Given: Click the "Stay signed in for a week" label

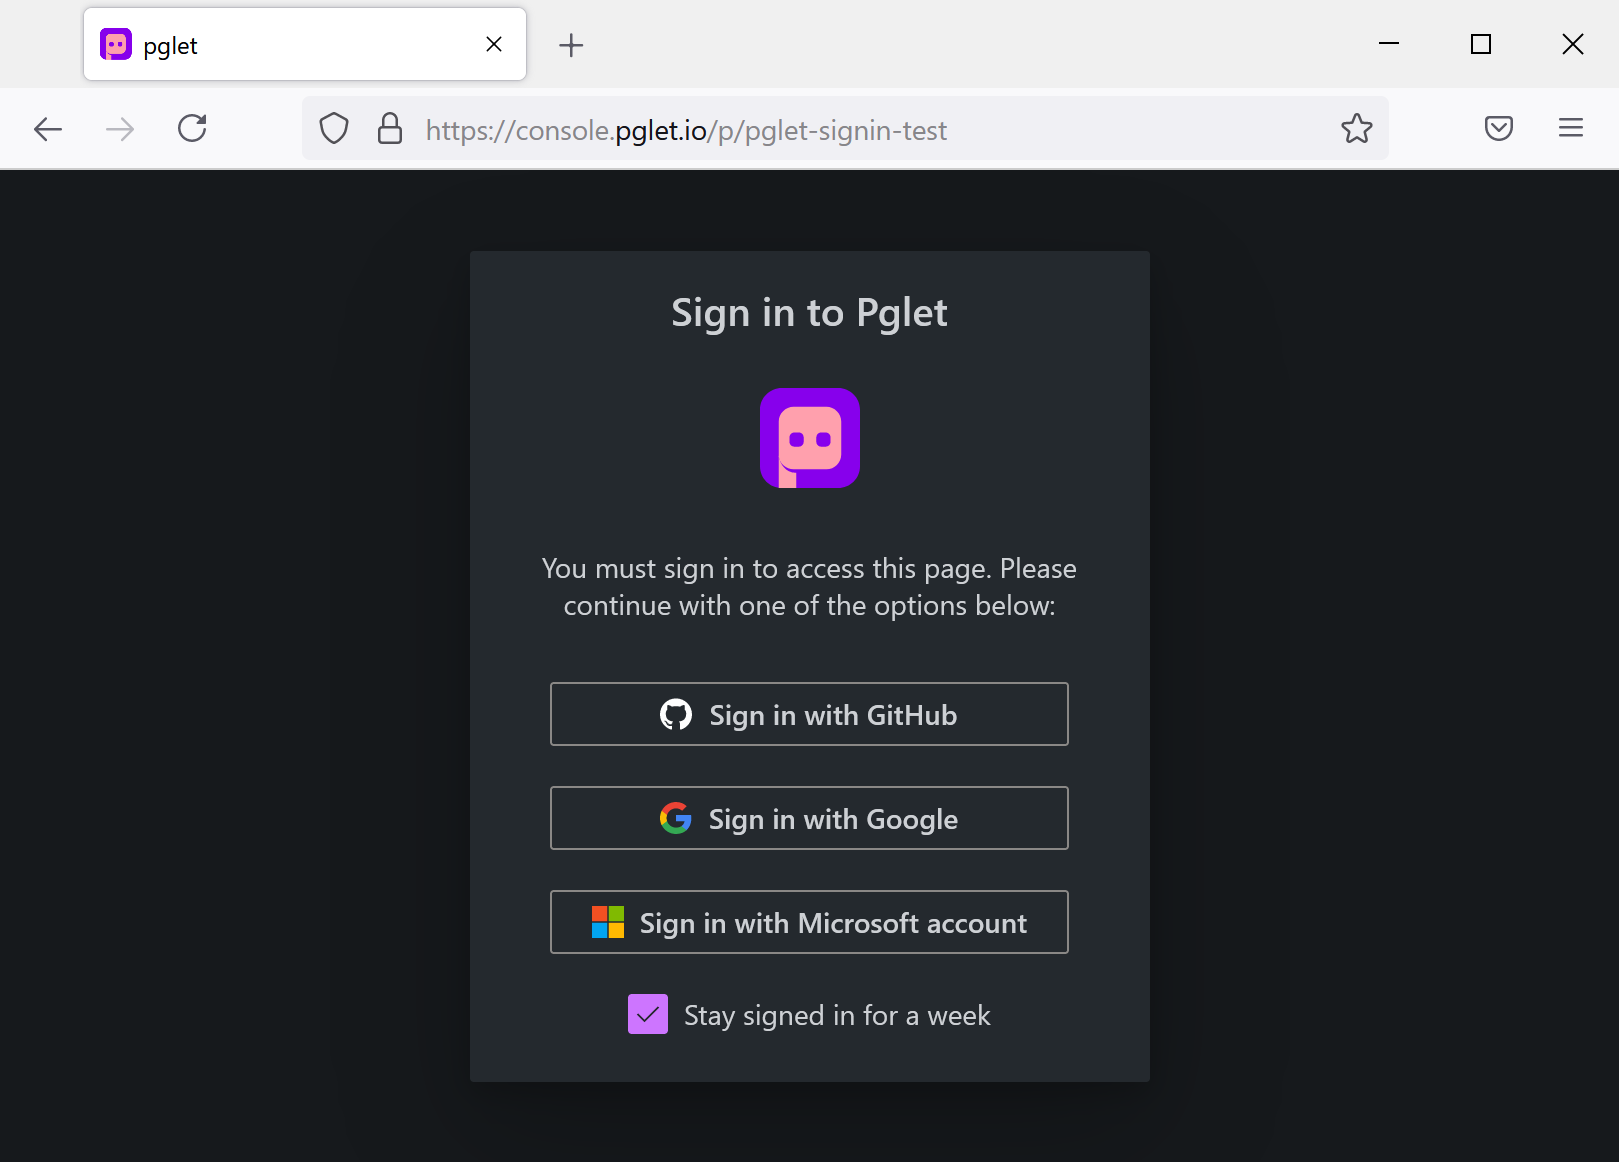Looking at the screenshot, I should click(x=837, y=1015).
